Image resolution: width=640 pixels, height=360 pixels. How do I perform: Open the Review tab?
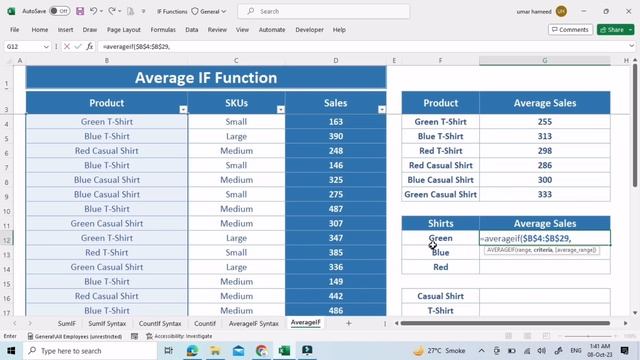[217, 30]
